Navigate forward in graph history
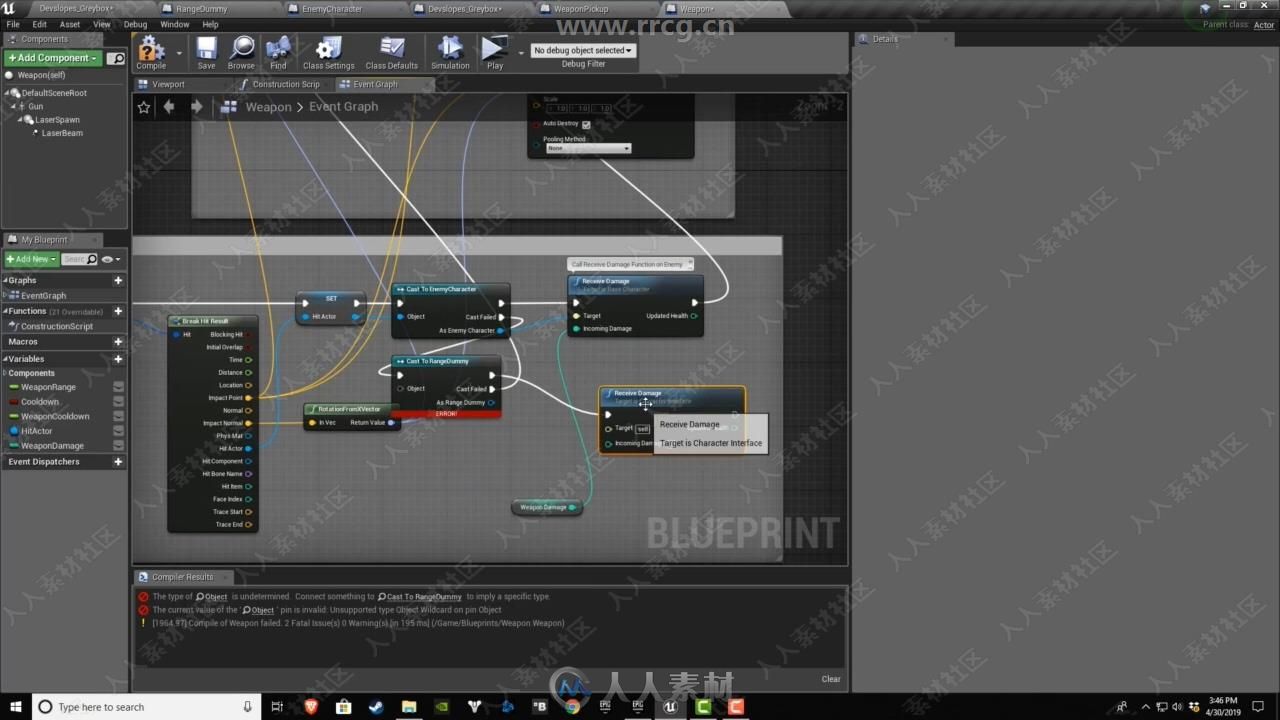Image resolution: width=1280 pixels, height=720 pixels. coord(196,107)
